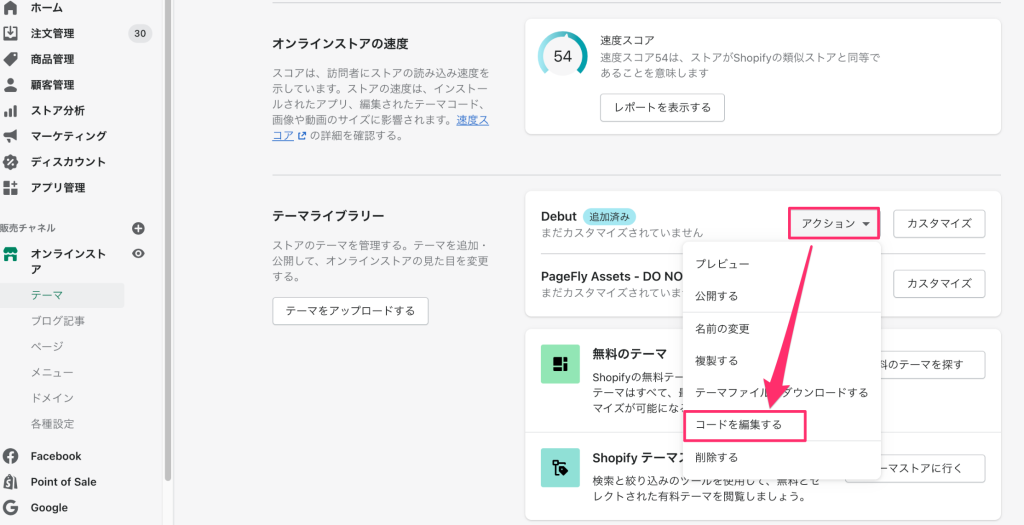Click the 無料のテーマ green layout icon
The height and width of the screenshot is (525, 1024).
click(560, 364)
